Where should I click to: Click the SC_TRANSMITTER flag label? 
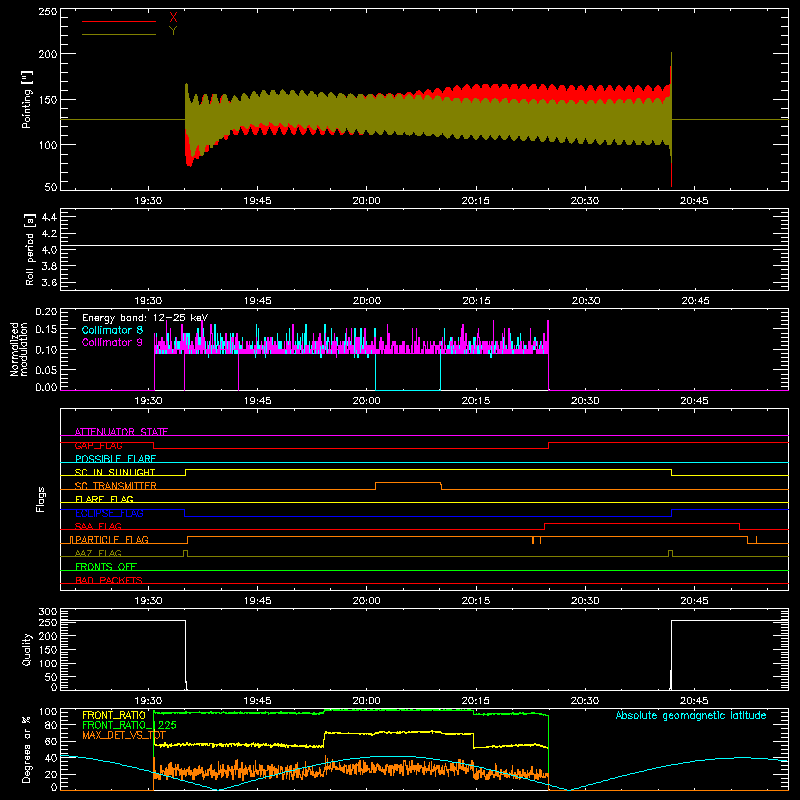point(116,486)
